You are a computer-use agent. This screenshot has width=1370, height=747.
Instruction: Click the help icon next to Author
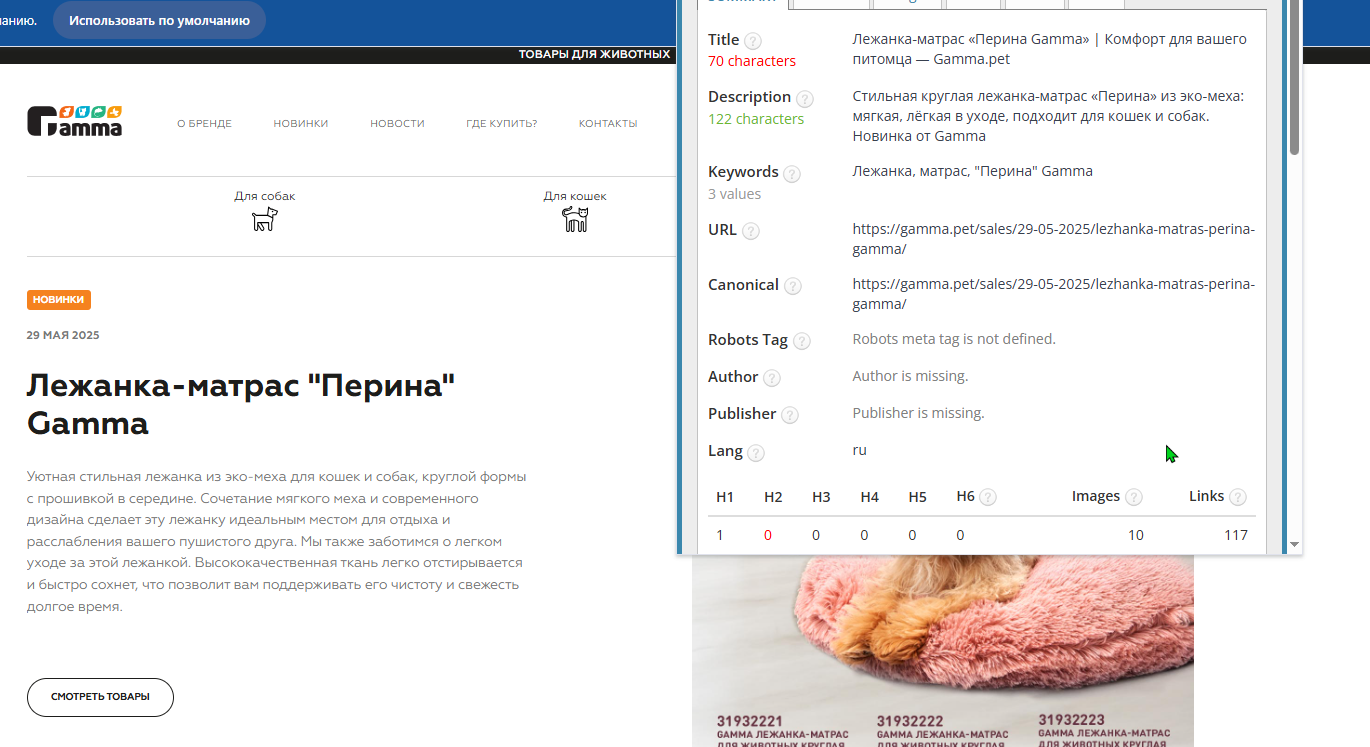point(772,378)
